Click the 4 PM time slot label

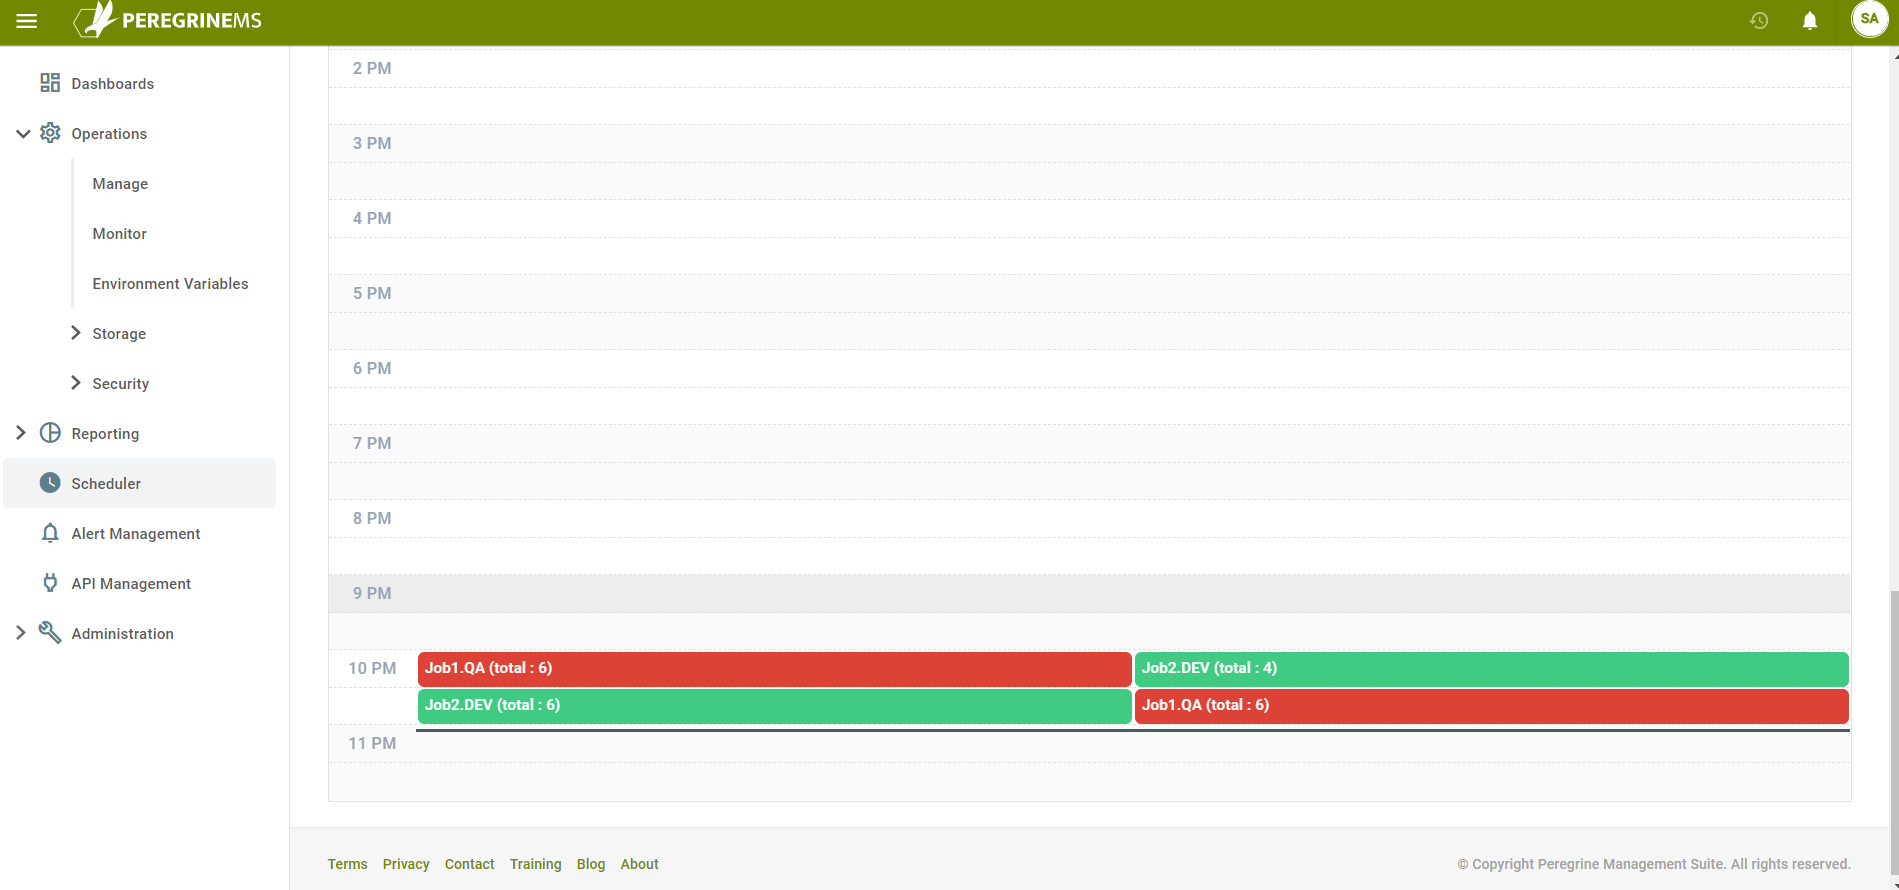coord(372,218)
